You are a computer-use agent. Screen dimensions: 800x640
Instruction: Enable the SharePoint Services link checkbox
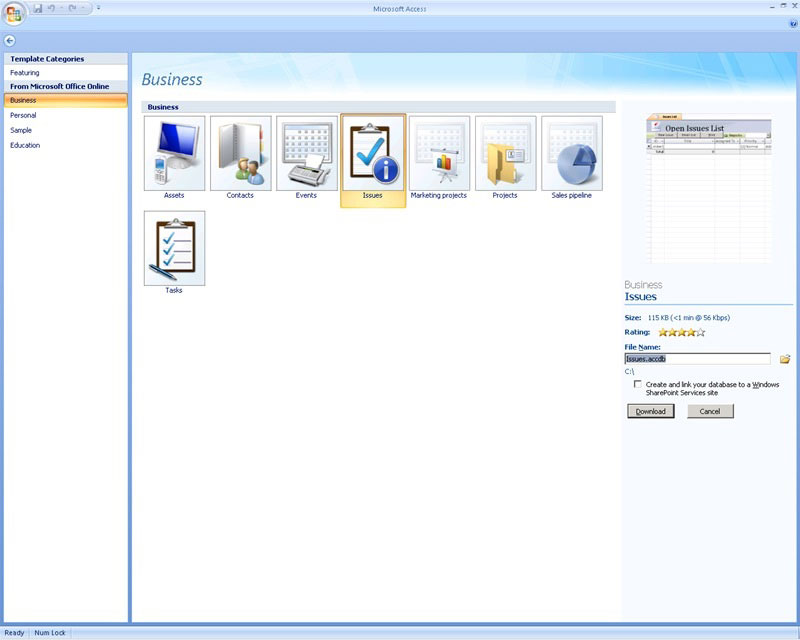pos(638,384)
